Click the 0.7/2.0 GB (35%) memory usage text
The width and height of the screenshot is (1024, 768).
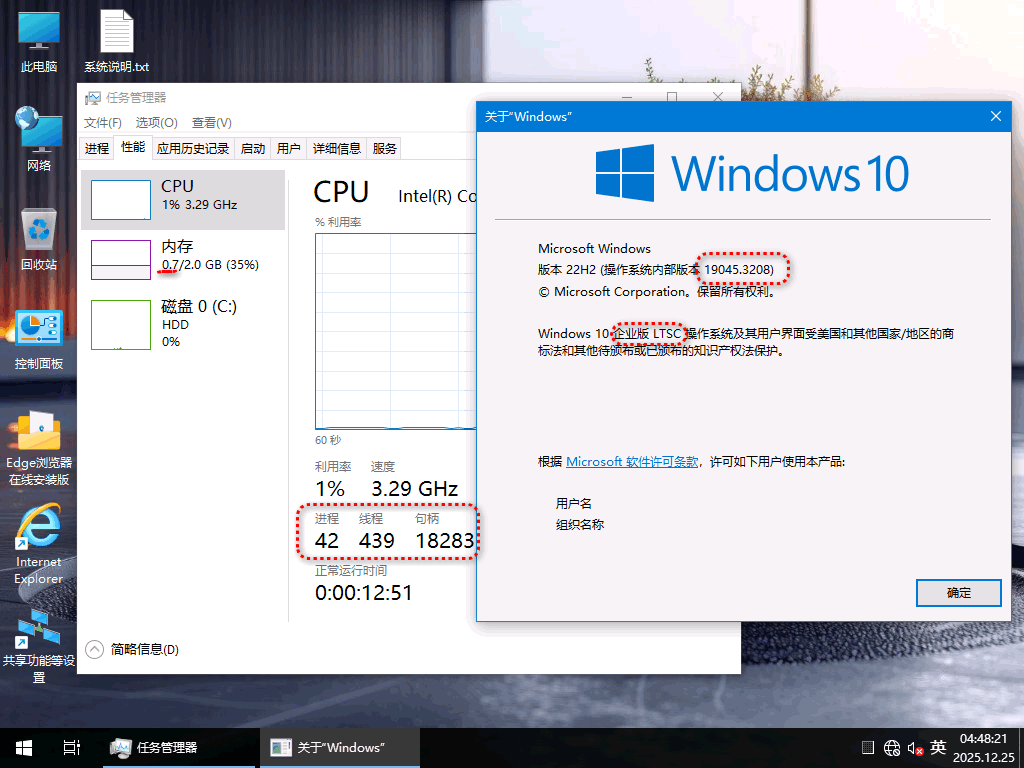[210, 264]
